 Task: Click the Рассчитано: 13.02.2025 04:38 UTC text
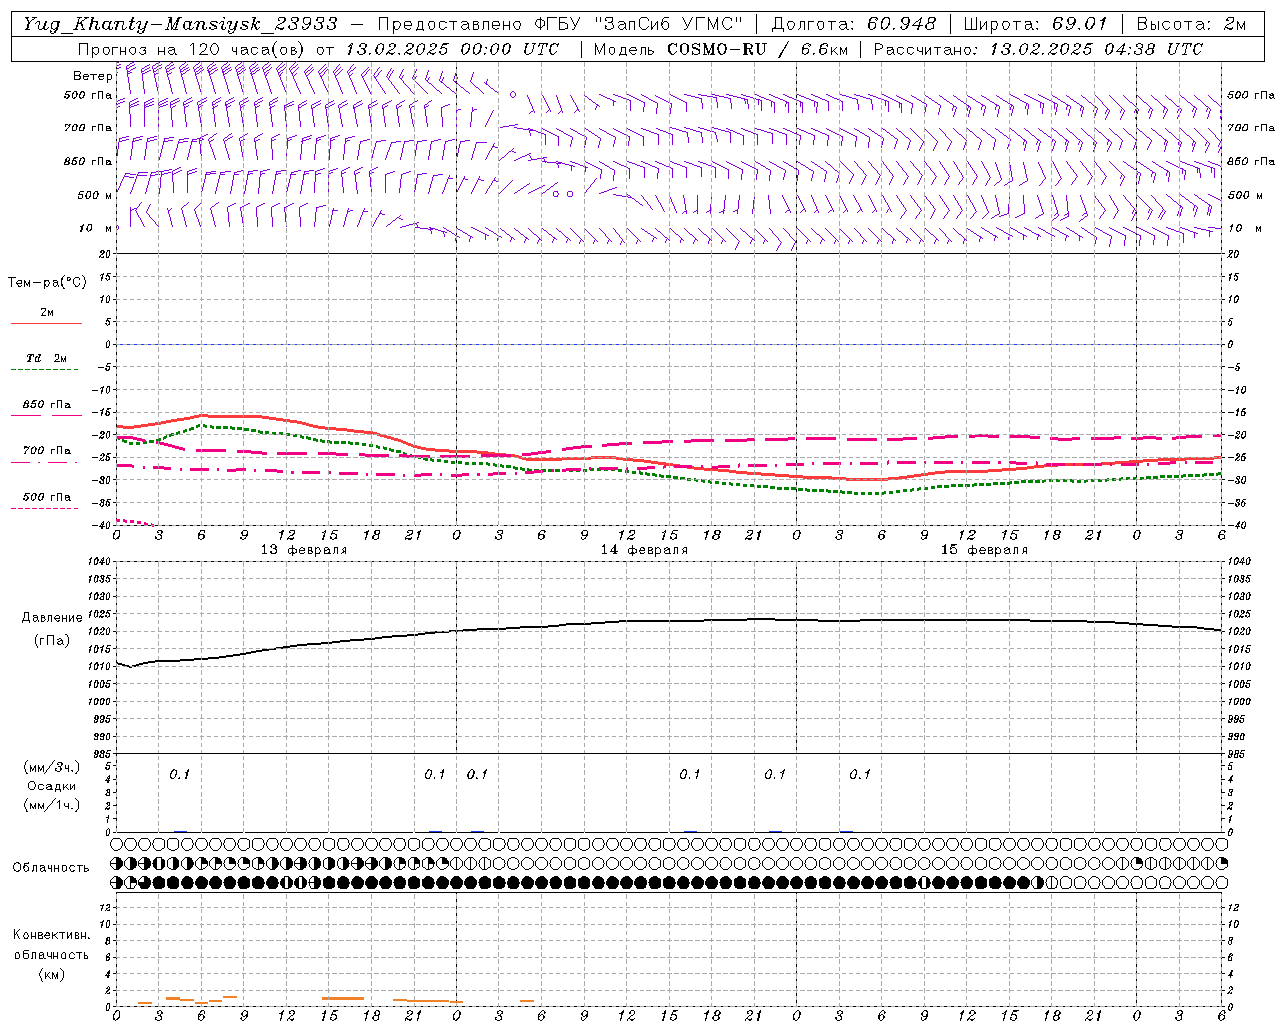tap(1038, 49)
